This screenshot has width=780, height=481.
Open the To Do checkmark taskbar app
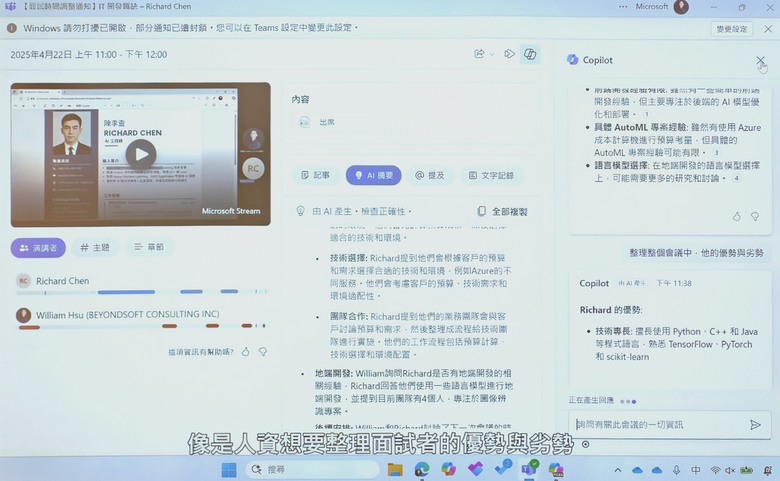(x=503, y=468)
